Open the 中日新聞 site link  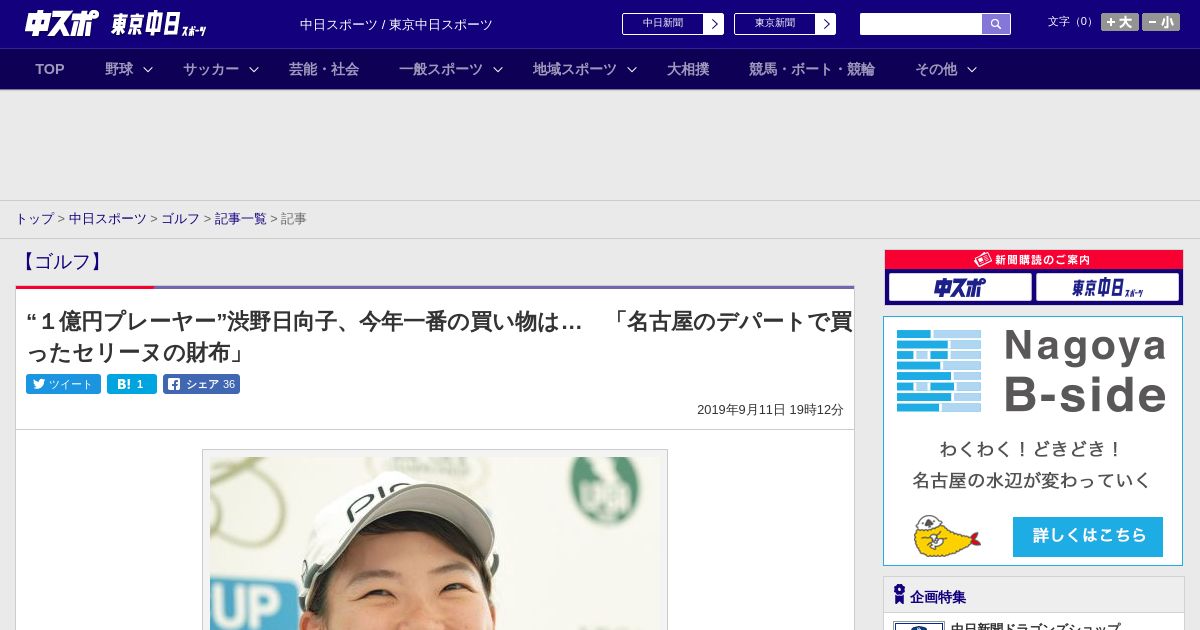(x=663, y=24)
